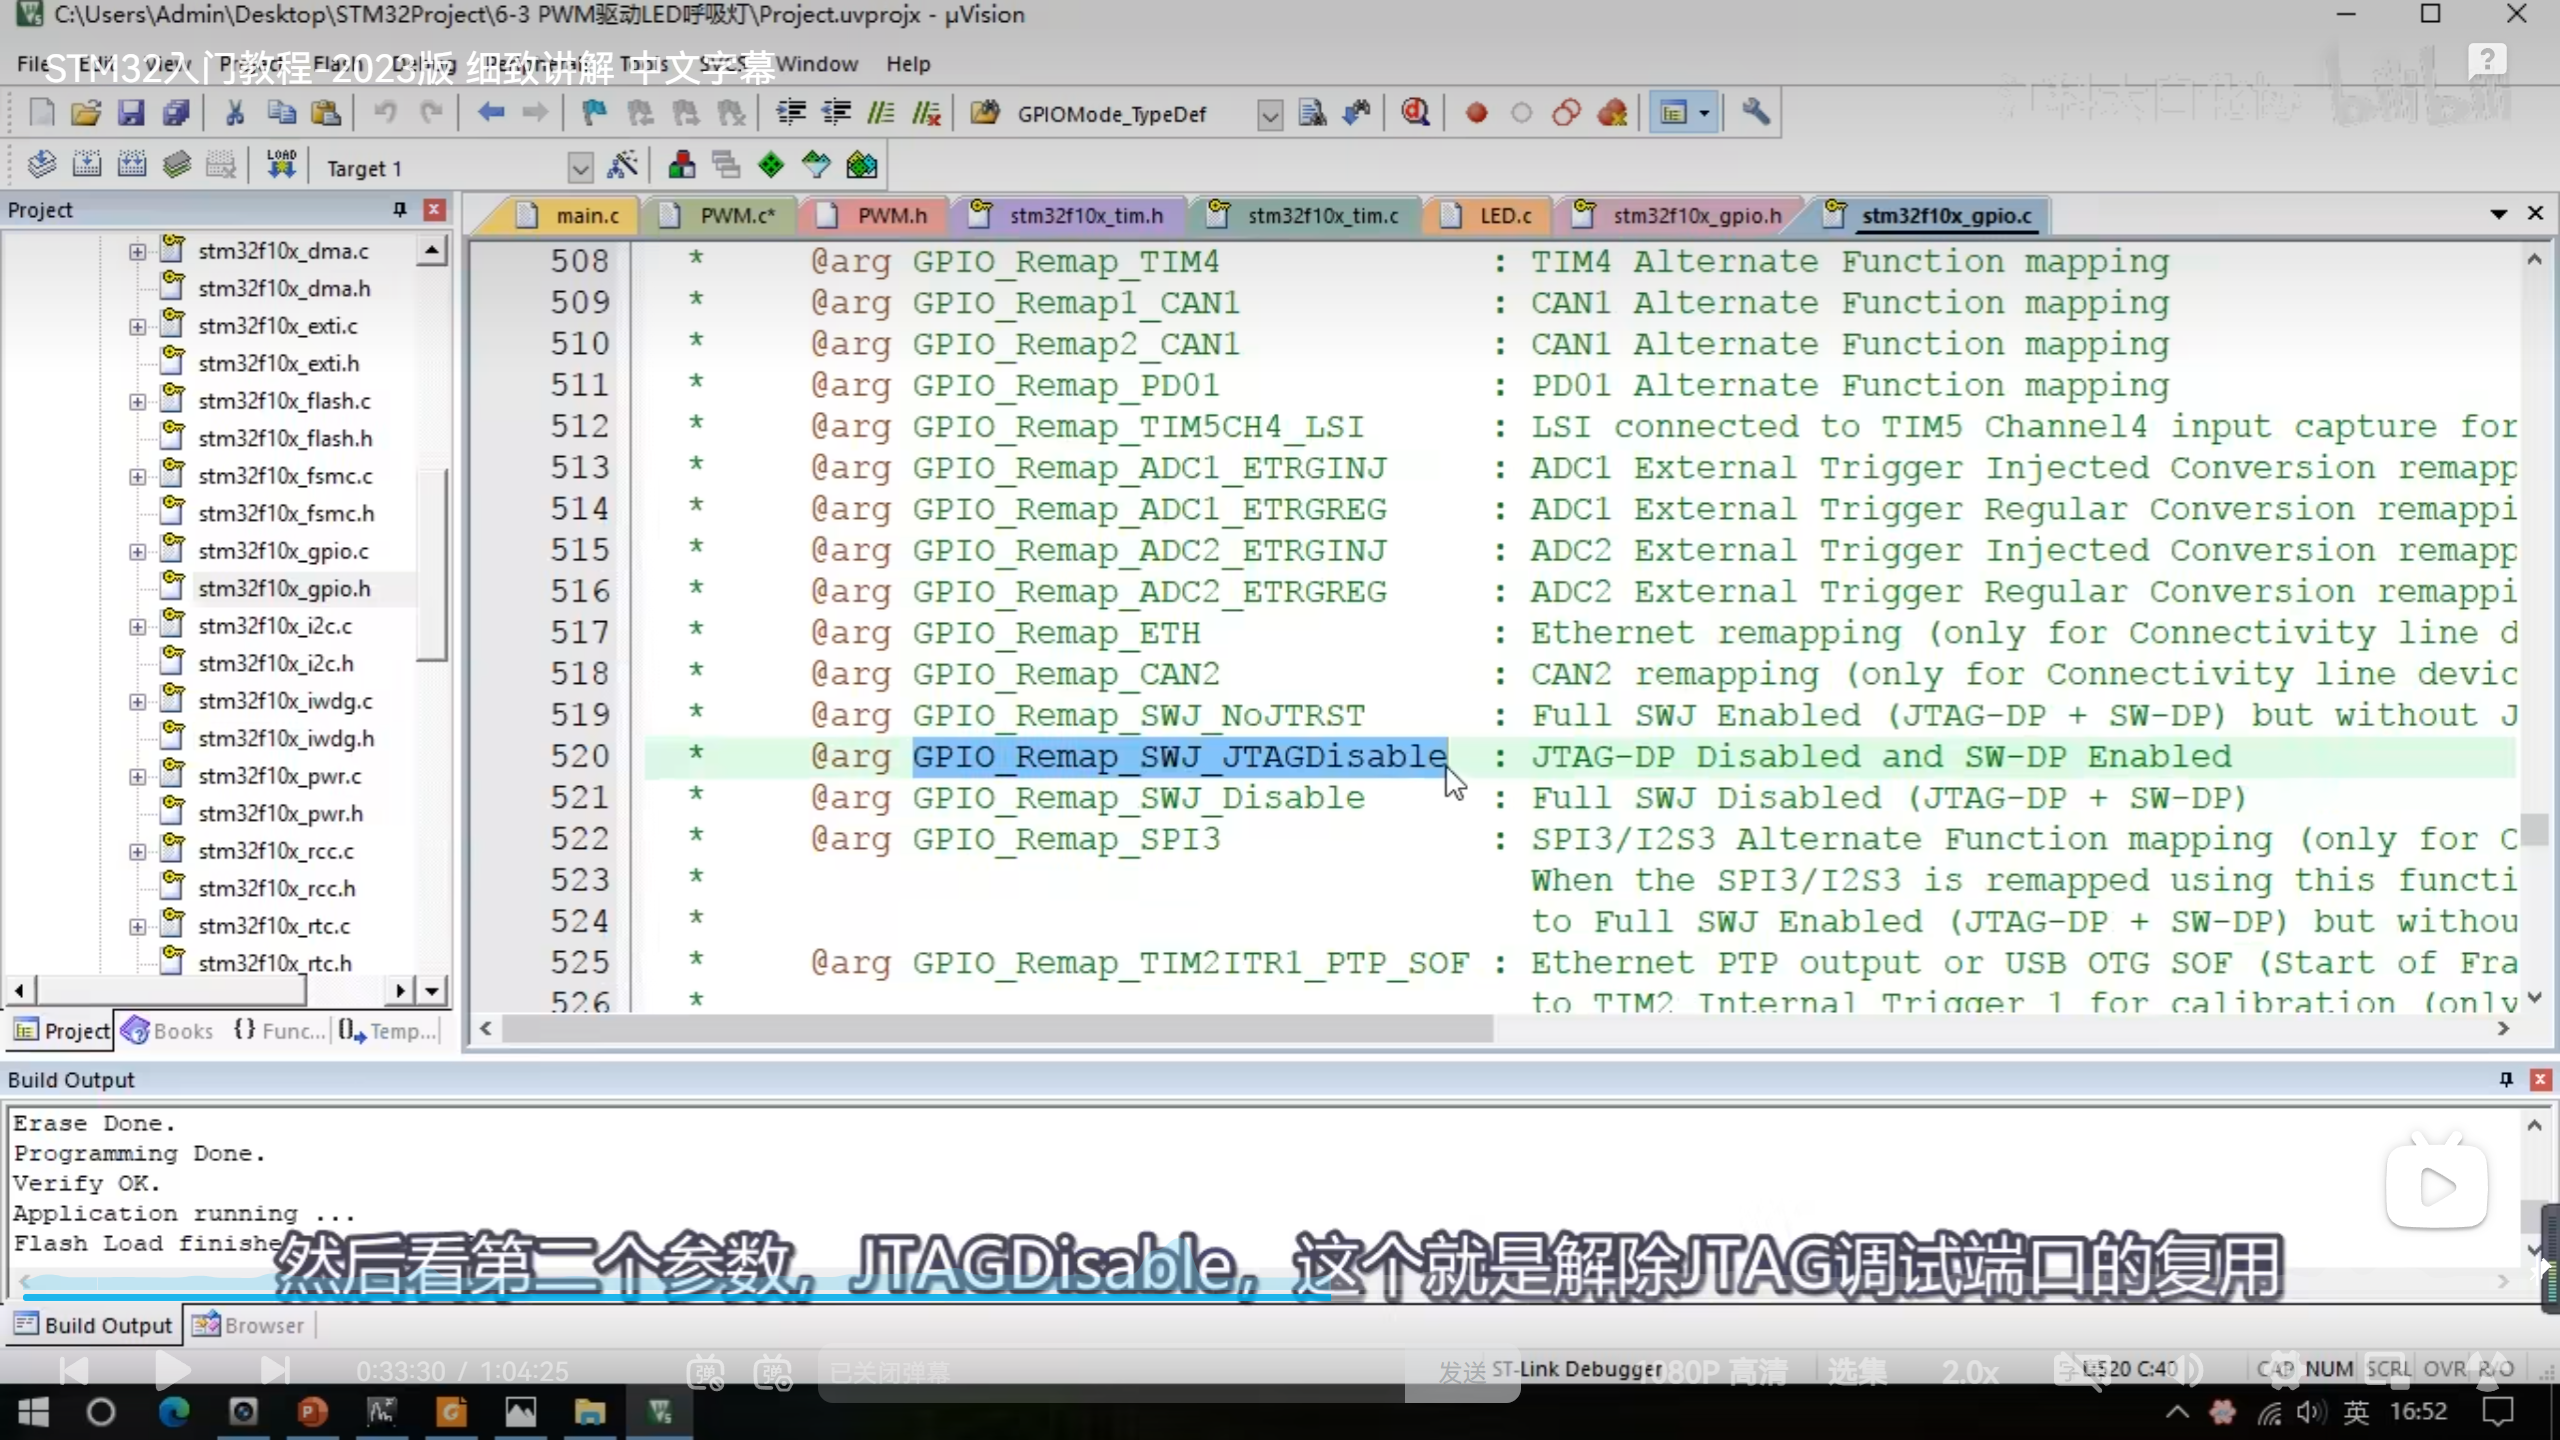Screen dimensions: 2560x1440
Task: Click the Download/LOAD to flash icon
Action: pos(281,165)
